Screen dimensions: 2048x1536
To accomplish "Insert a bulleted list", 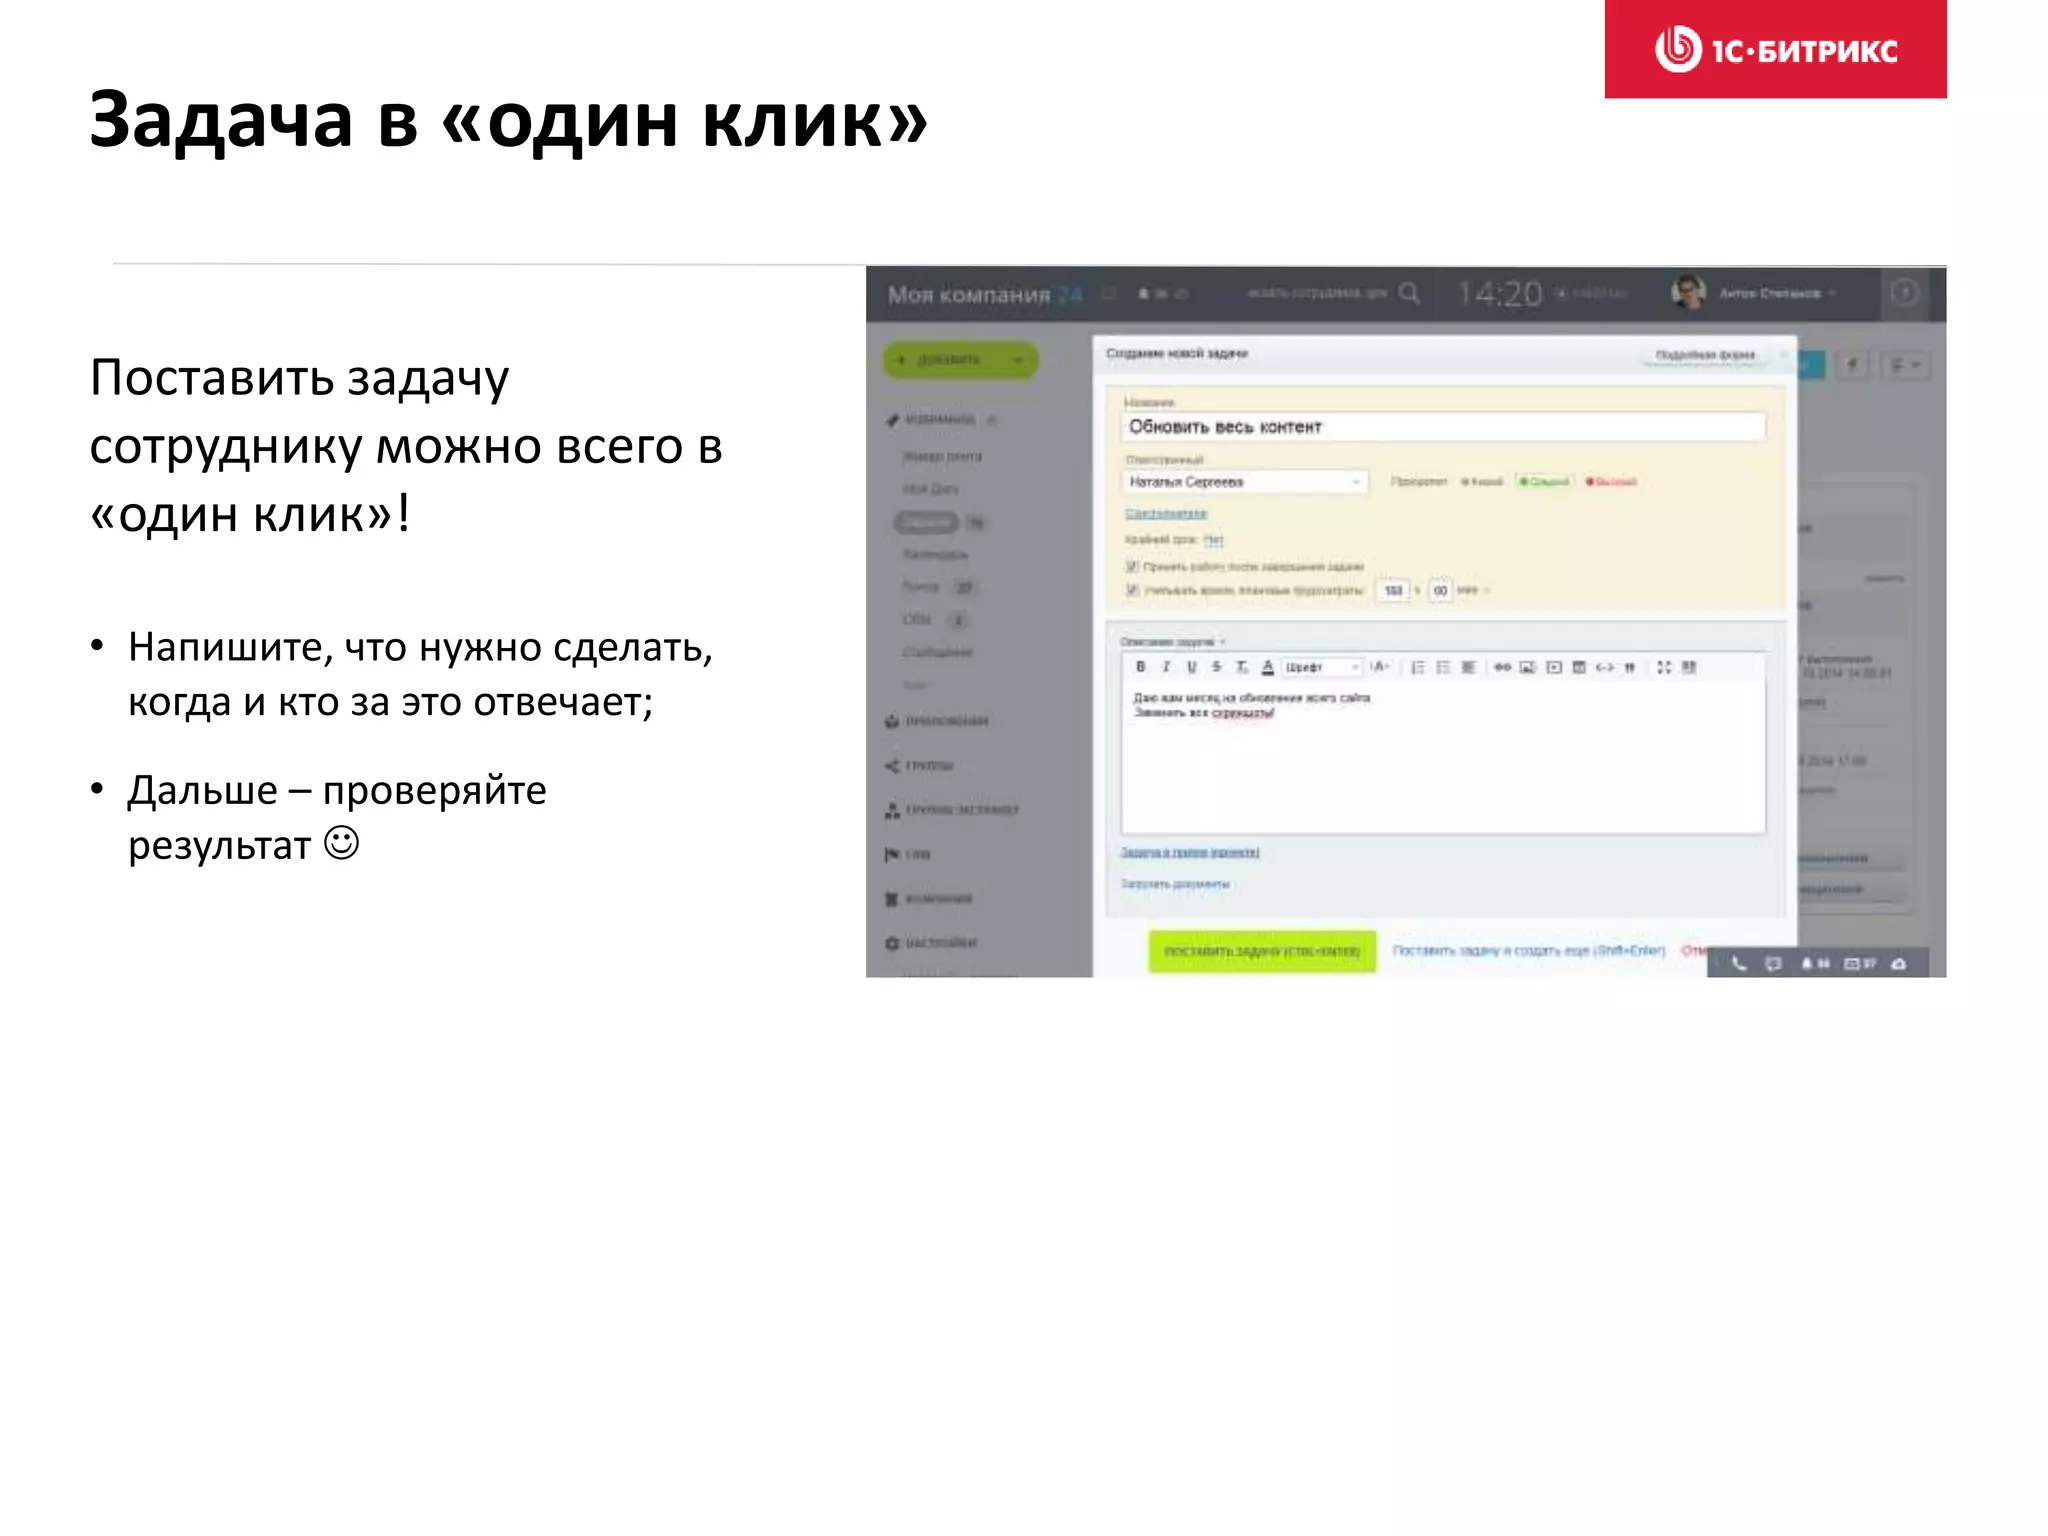I will coord(1443,667).
